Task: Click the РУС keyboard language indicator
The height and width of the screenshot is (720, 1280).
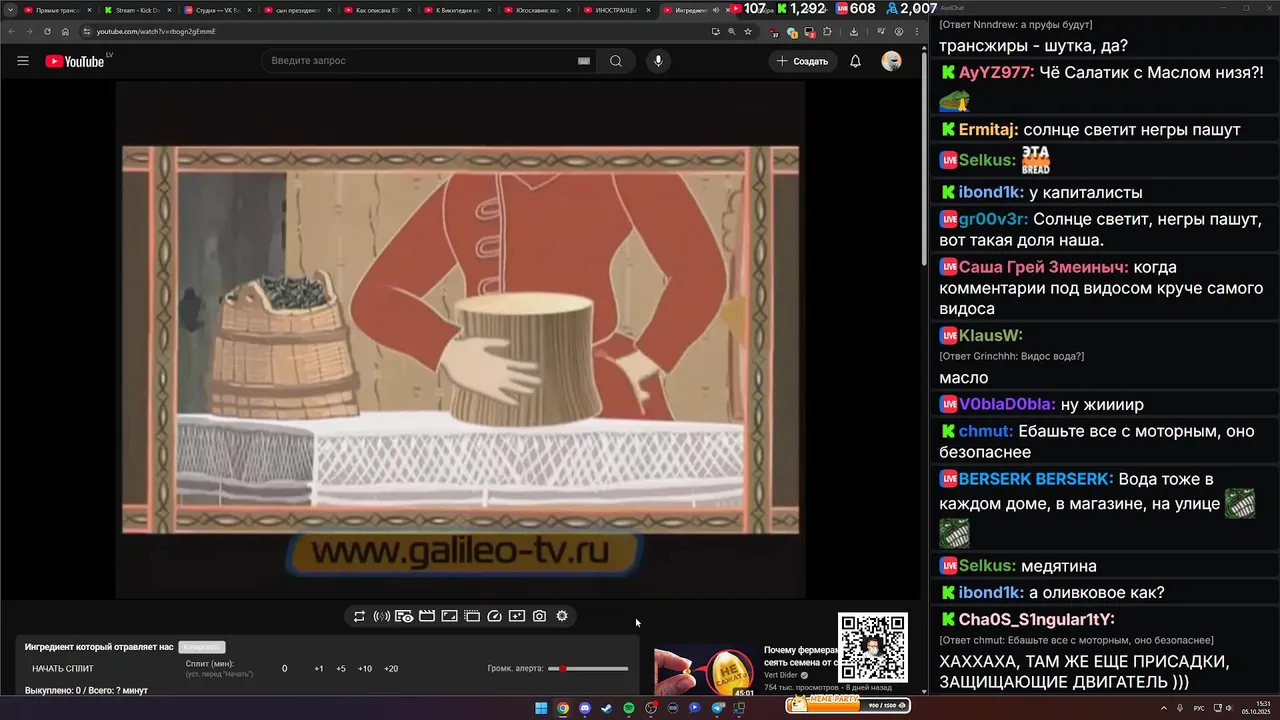Action: [x=1199, y=708]
